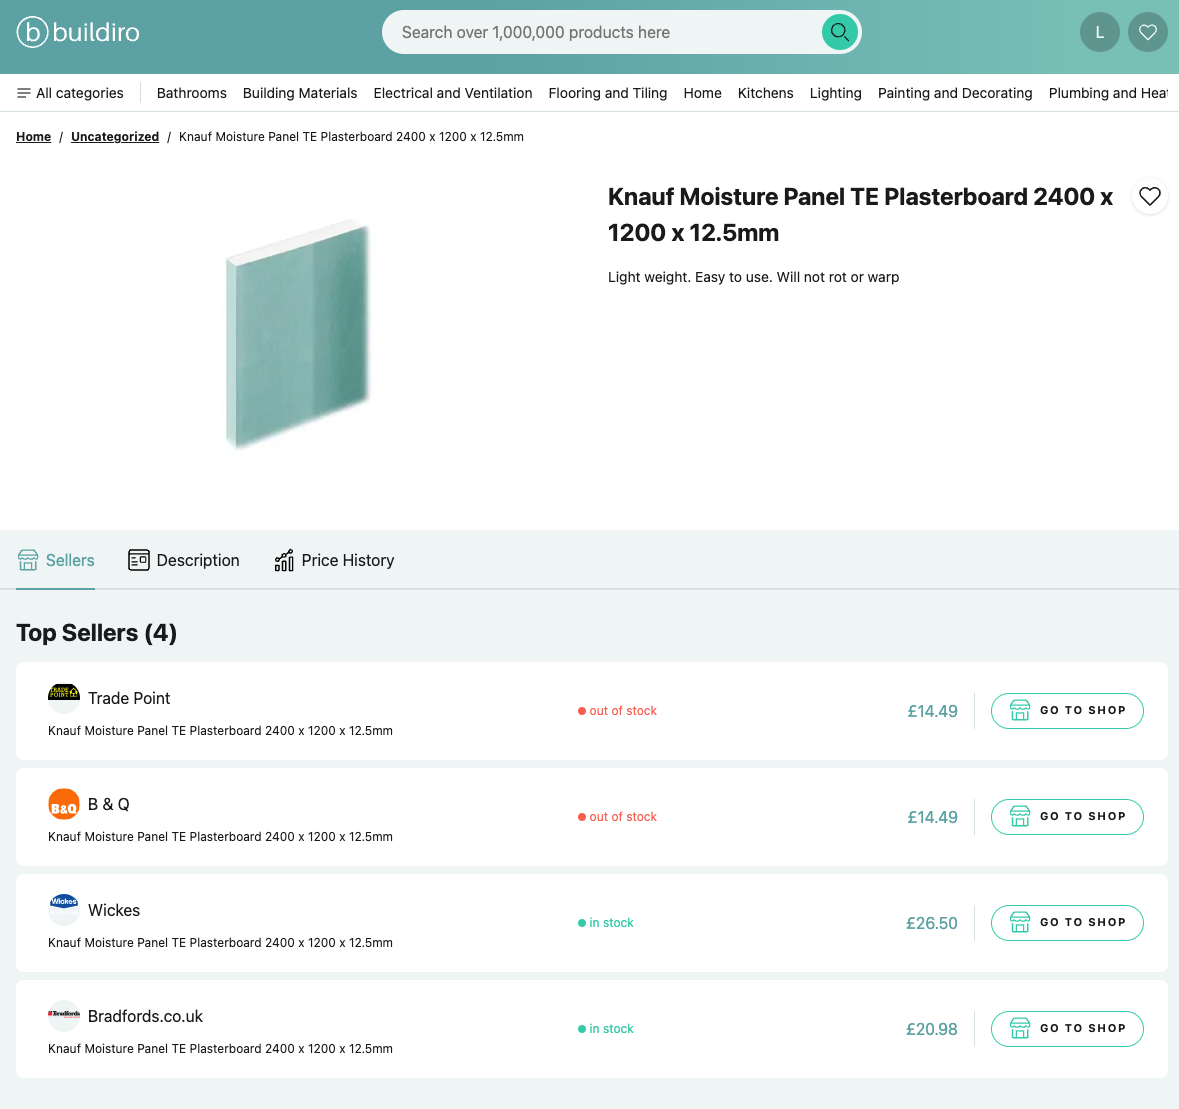Viewport: 1179px width, 1109px height.
Task: Open the Building Materials category
Action: [x=300, y=93]
